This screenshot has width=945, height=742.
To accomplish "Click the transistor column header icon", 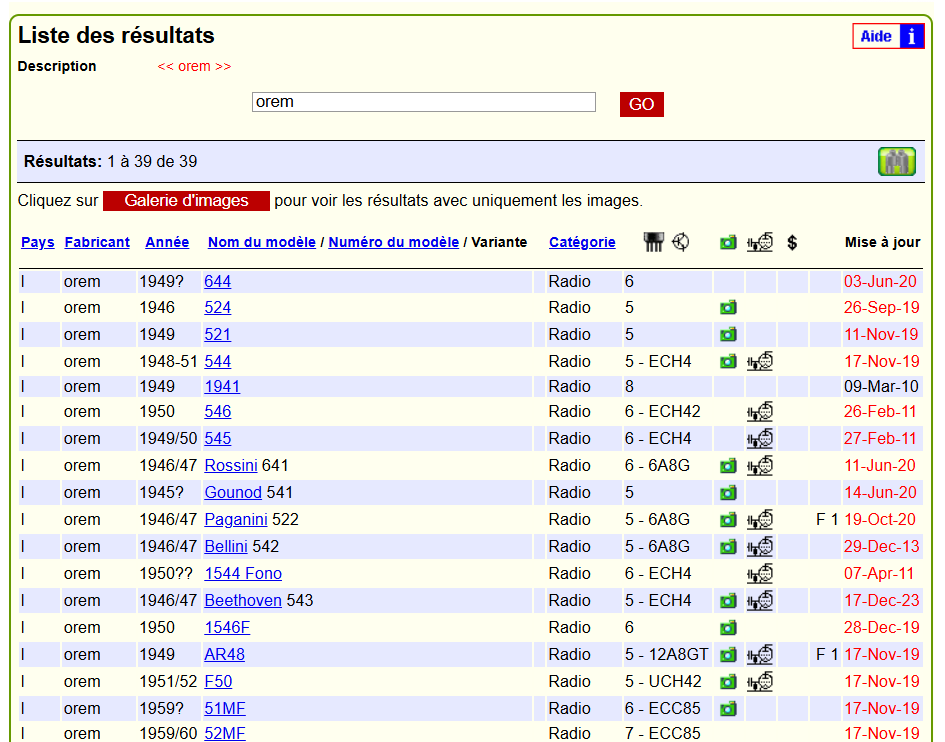I will 681,242.
